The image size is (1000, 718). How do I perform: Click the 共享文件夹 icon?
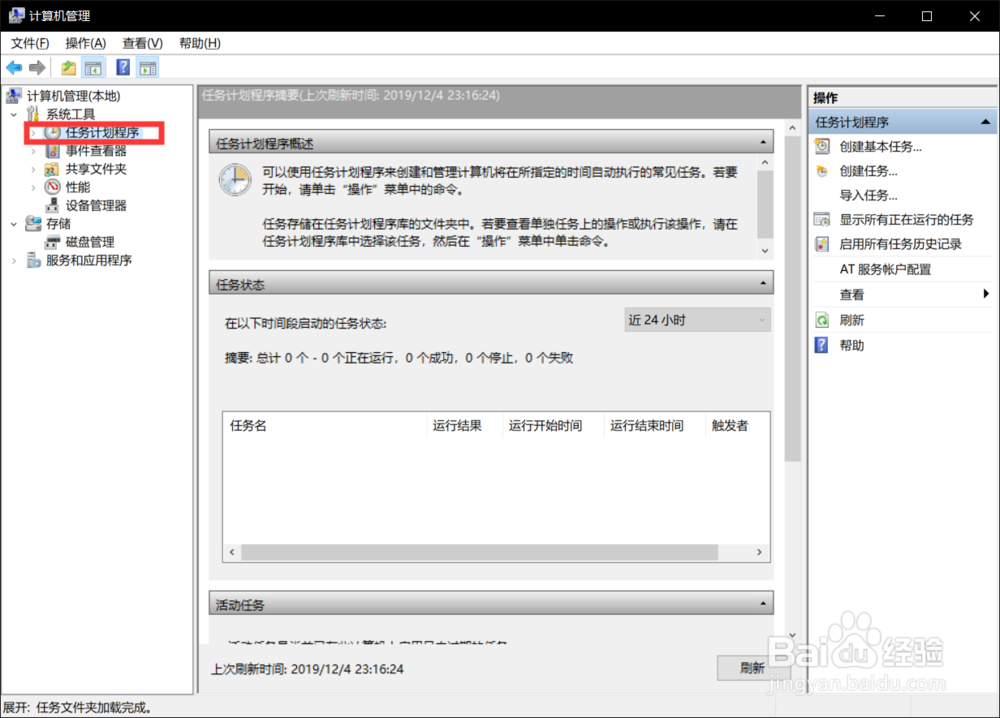tap(52, 170)
